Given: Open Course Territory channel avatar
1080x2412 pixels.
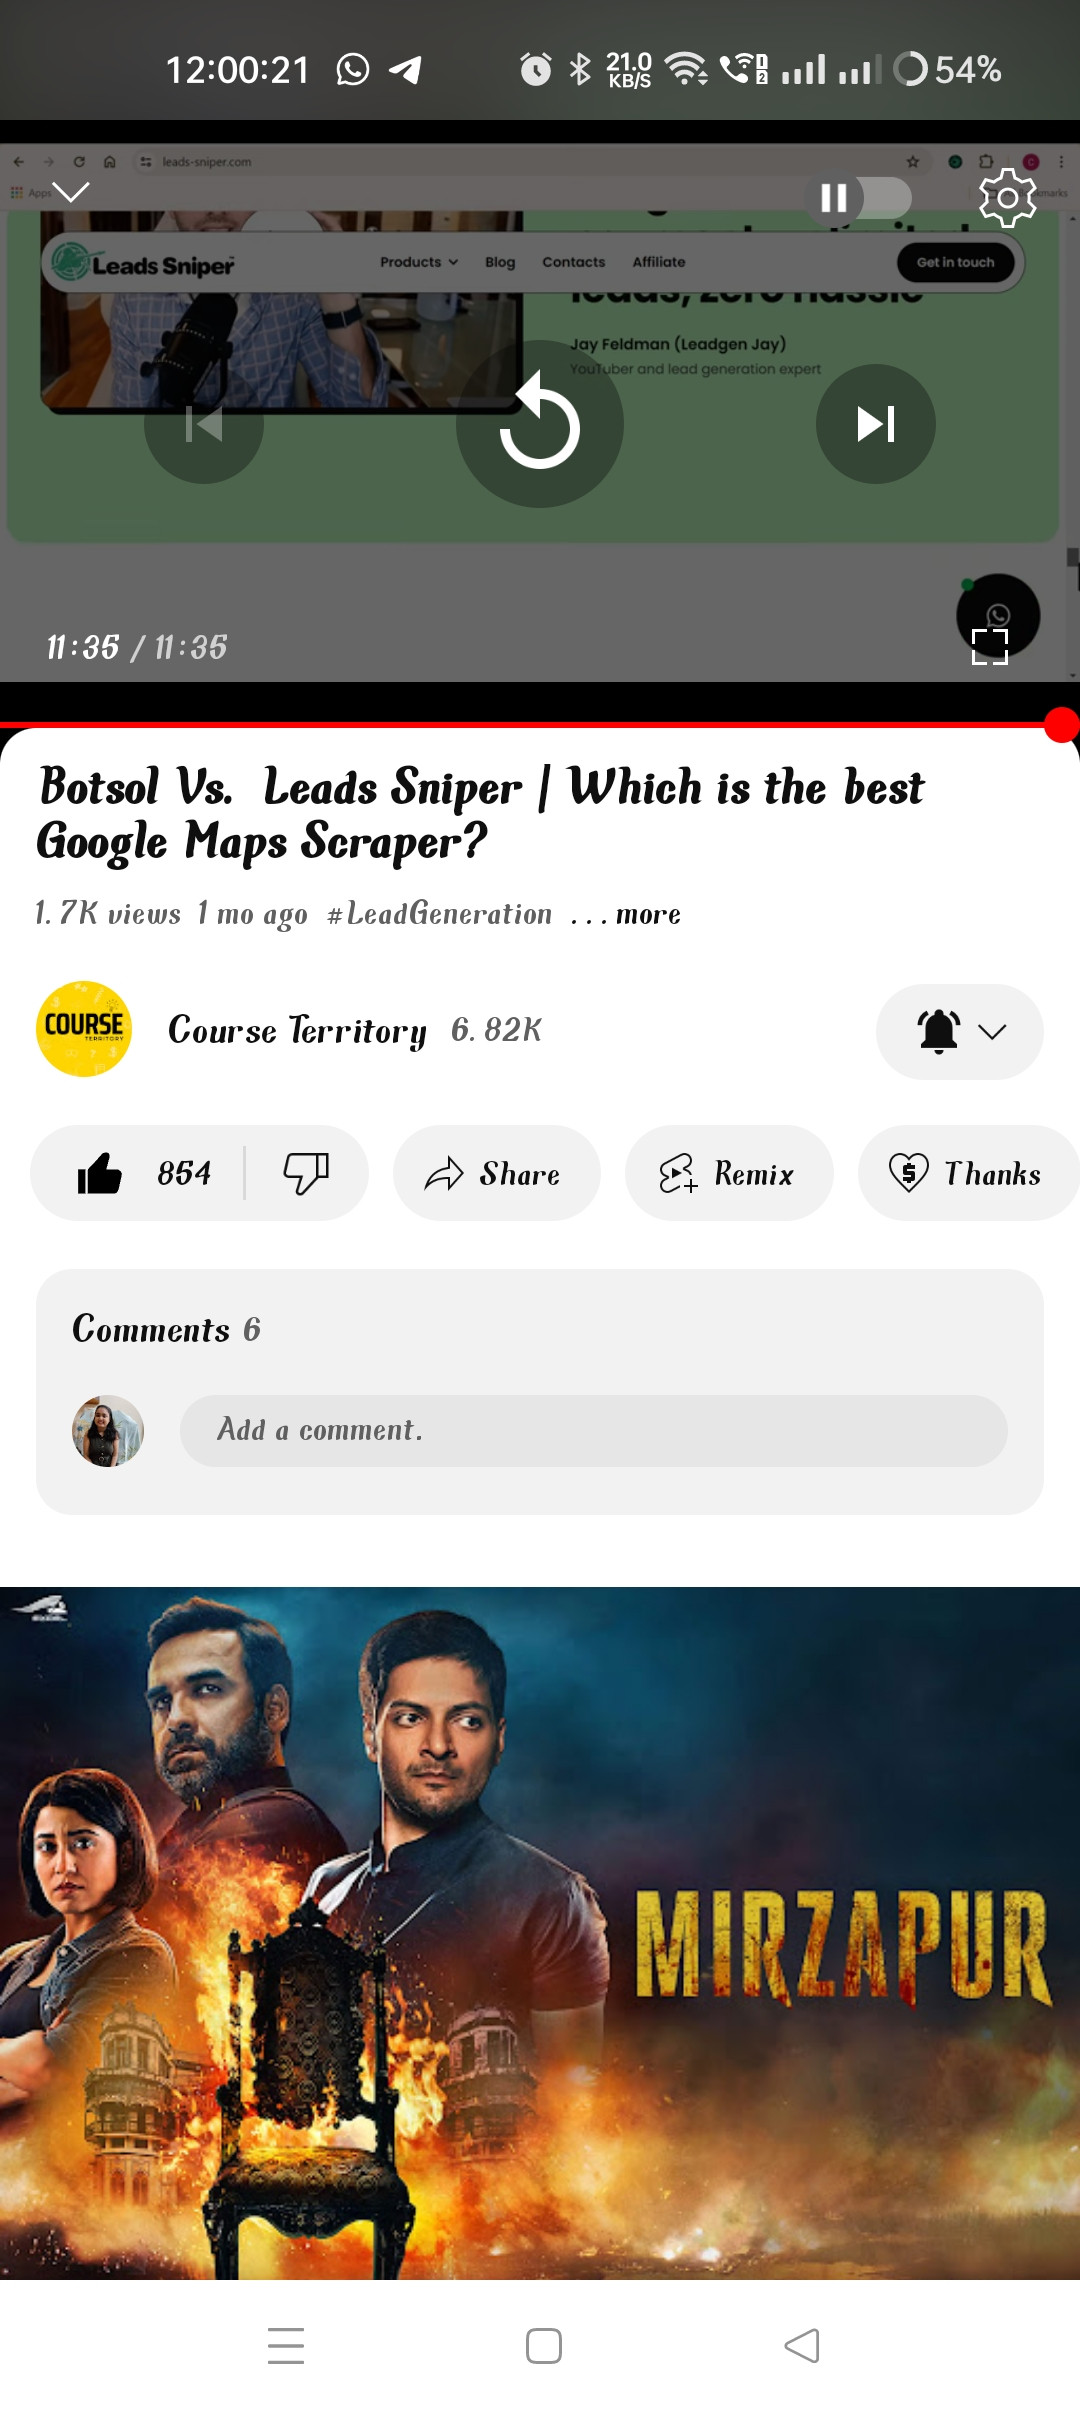Looking at the screenshot, I should [x=84, y=1029].
